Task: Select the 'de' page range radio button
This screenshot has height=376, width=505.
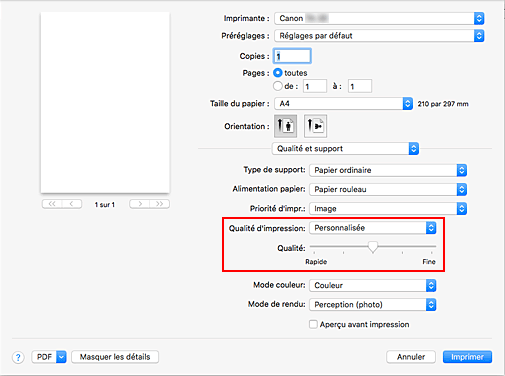Action: [278, 86]
